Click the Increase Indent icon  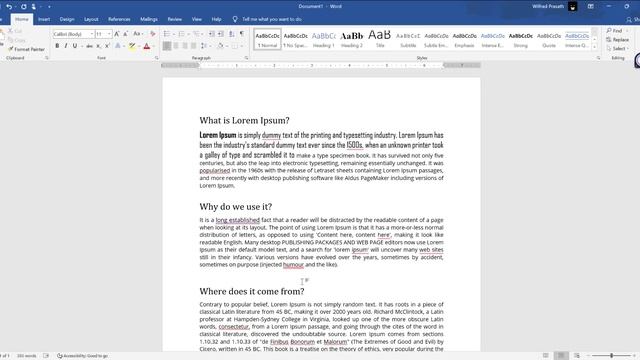(x=220, y=34)
